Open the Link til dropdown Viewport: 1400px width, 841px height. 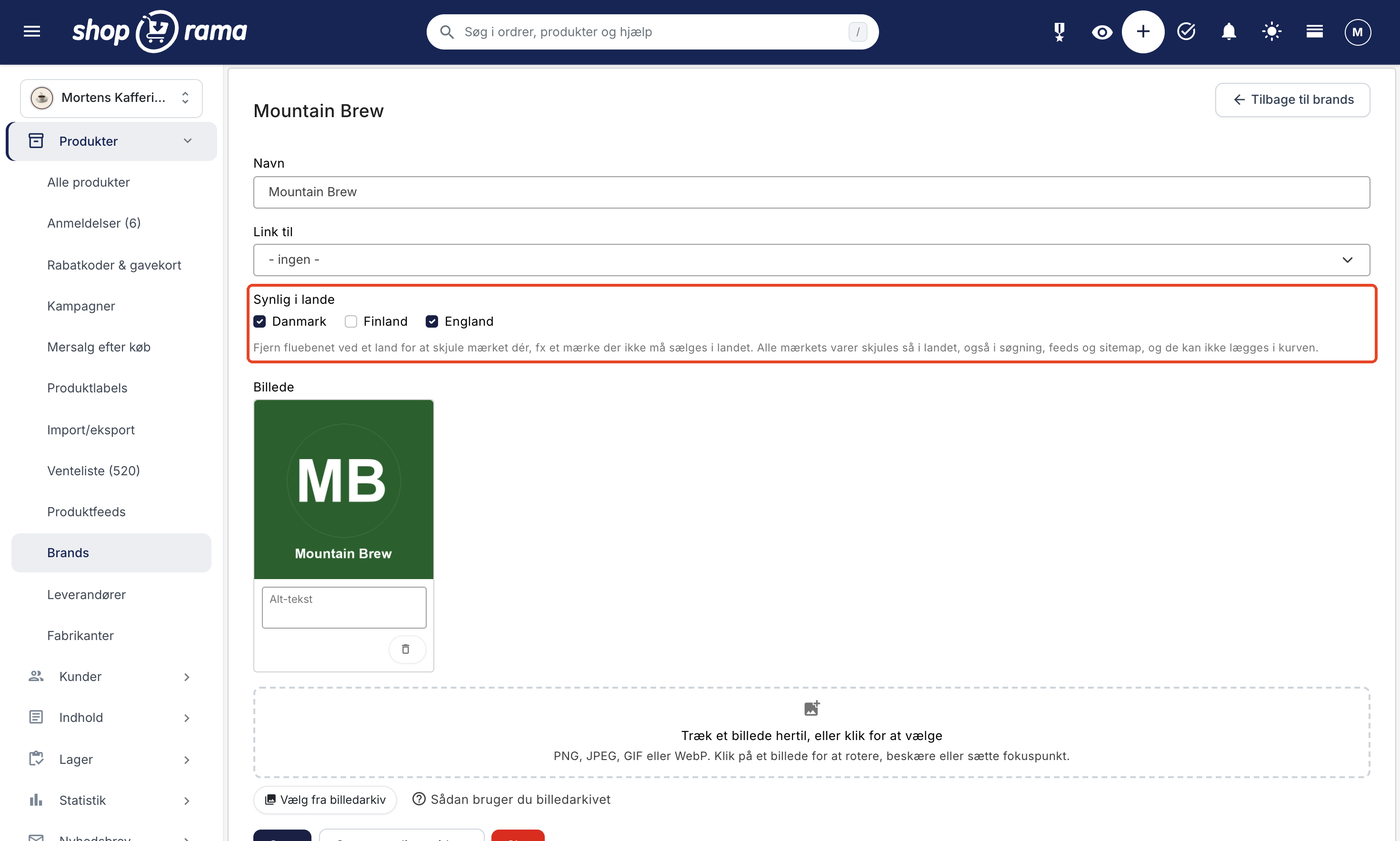pos(811,260)
